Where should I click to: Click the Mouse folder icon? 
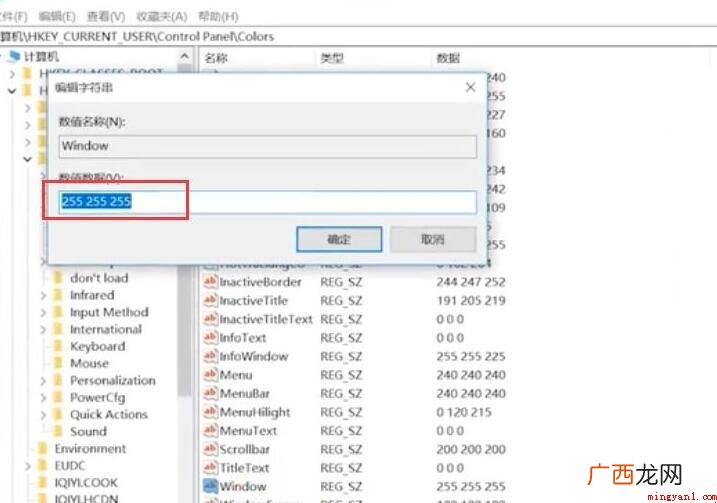click(x=58, y=363)
